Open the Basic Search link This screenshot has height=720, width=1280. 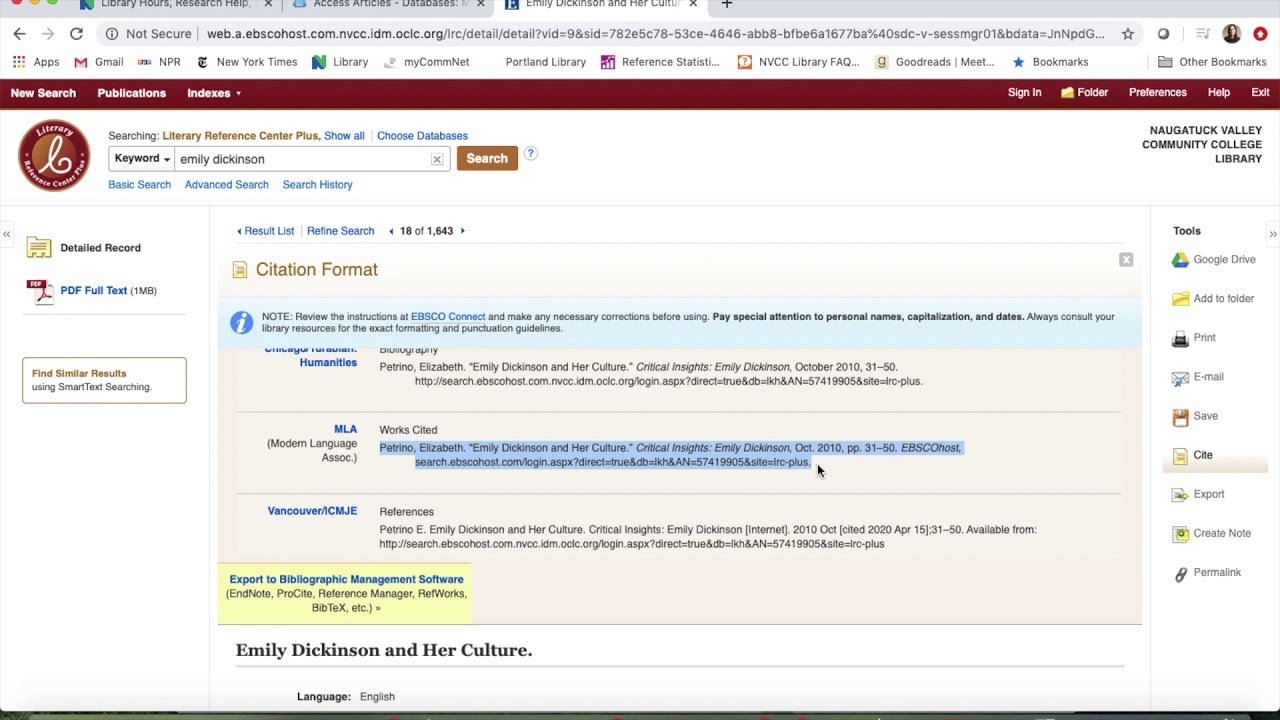tap(139, 185)
